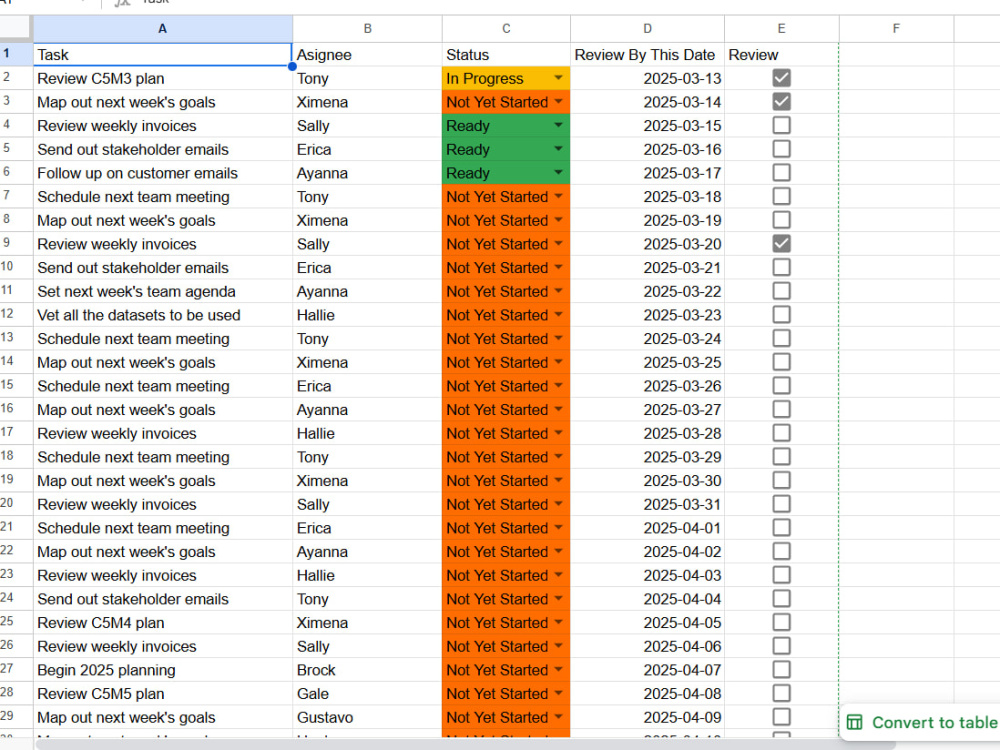Image resolution: width=1000 pixels, height=750 pixels.
Task: Select column E header
Action: click(x=781, y=29)
